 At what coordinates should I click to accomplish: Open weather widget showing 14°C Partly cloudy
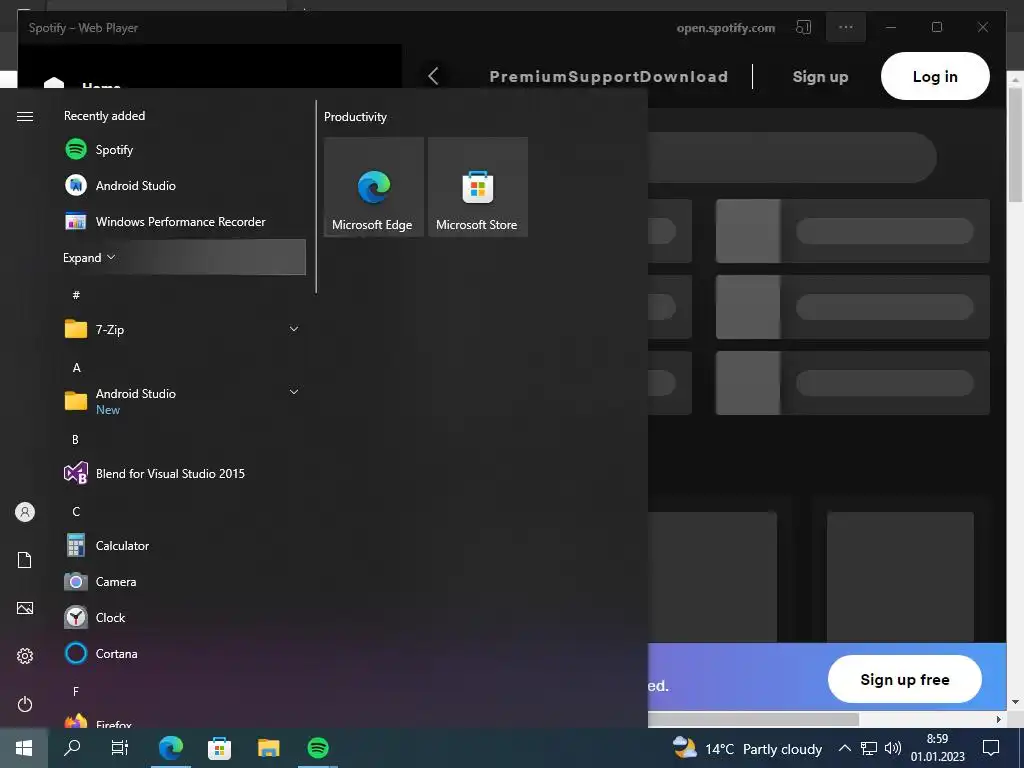(748, 748)
